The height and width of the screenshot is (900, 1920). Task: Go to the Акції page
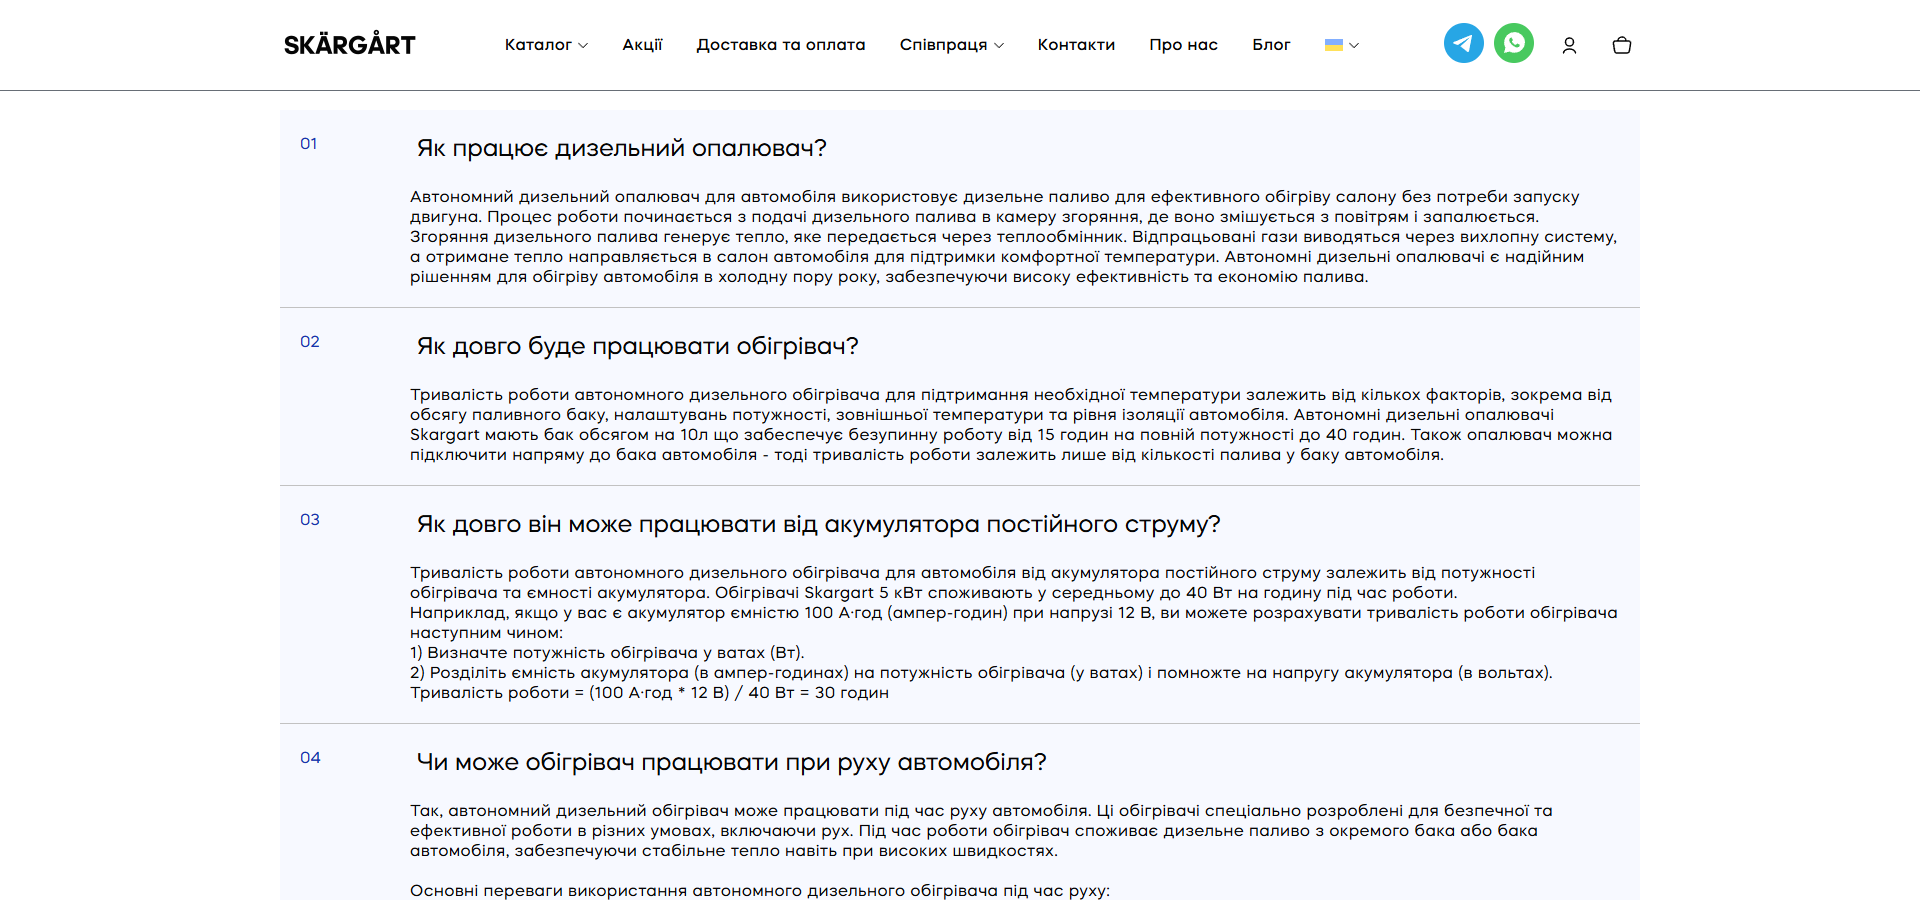coord(642,45)
